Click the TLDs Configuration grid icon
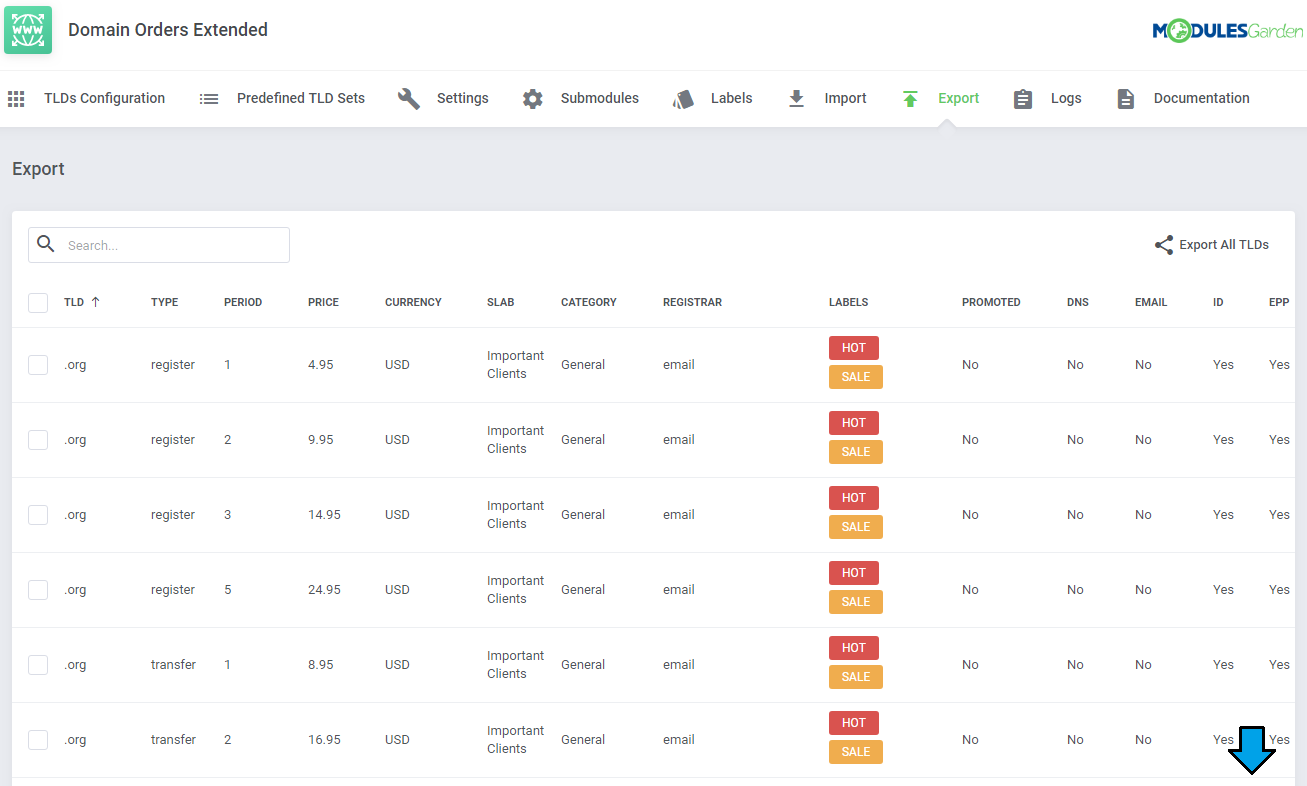 click(x=16, y=99)
